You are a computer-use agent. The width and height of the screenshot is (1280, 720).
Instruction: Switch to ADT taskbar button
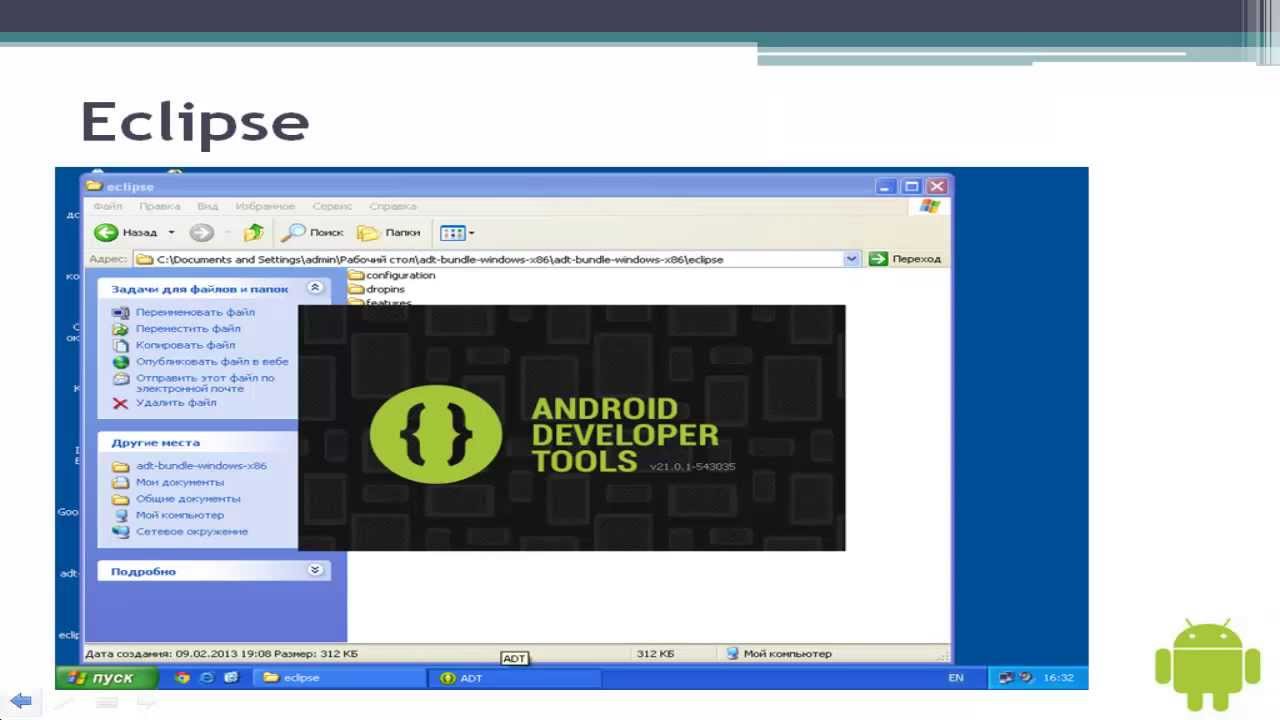pos(514,677)
